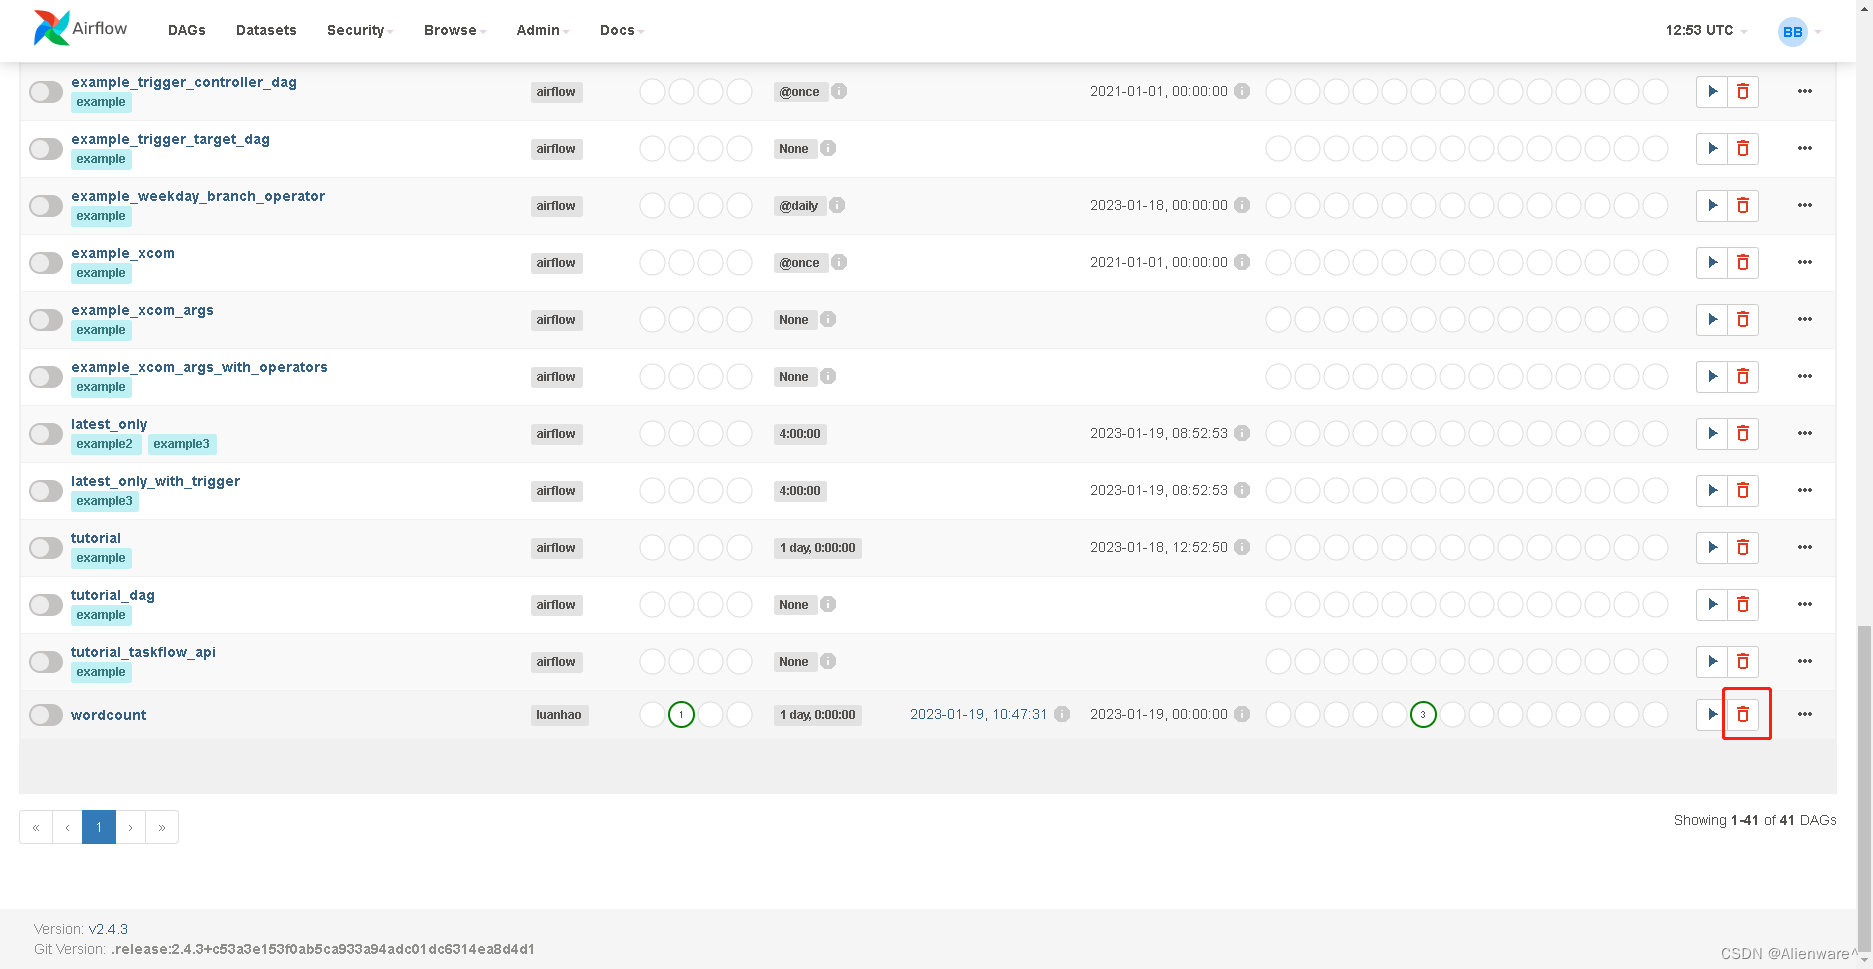Screen dimensions: 1873x969
Task: Trigger the wordcount DAG via play icon
Action: (x=1711, y=714)
